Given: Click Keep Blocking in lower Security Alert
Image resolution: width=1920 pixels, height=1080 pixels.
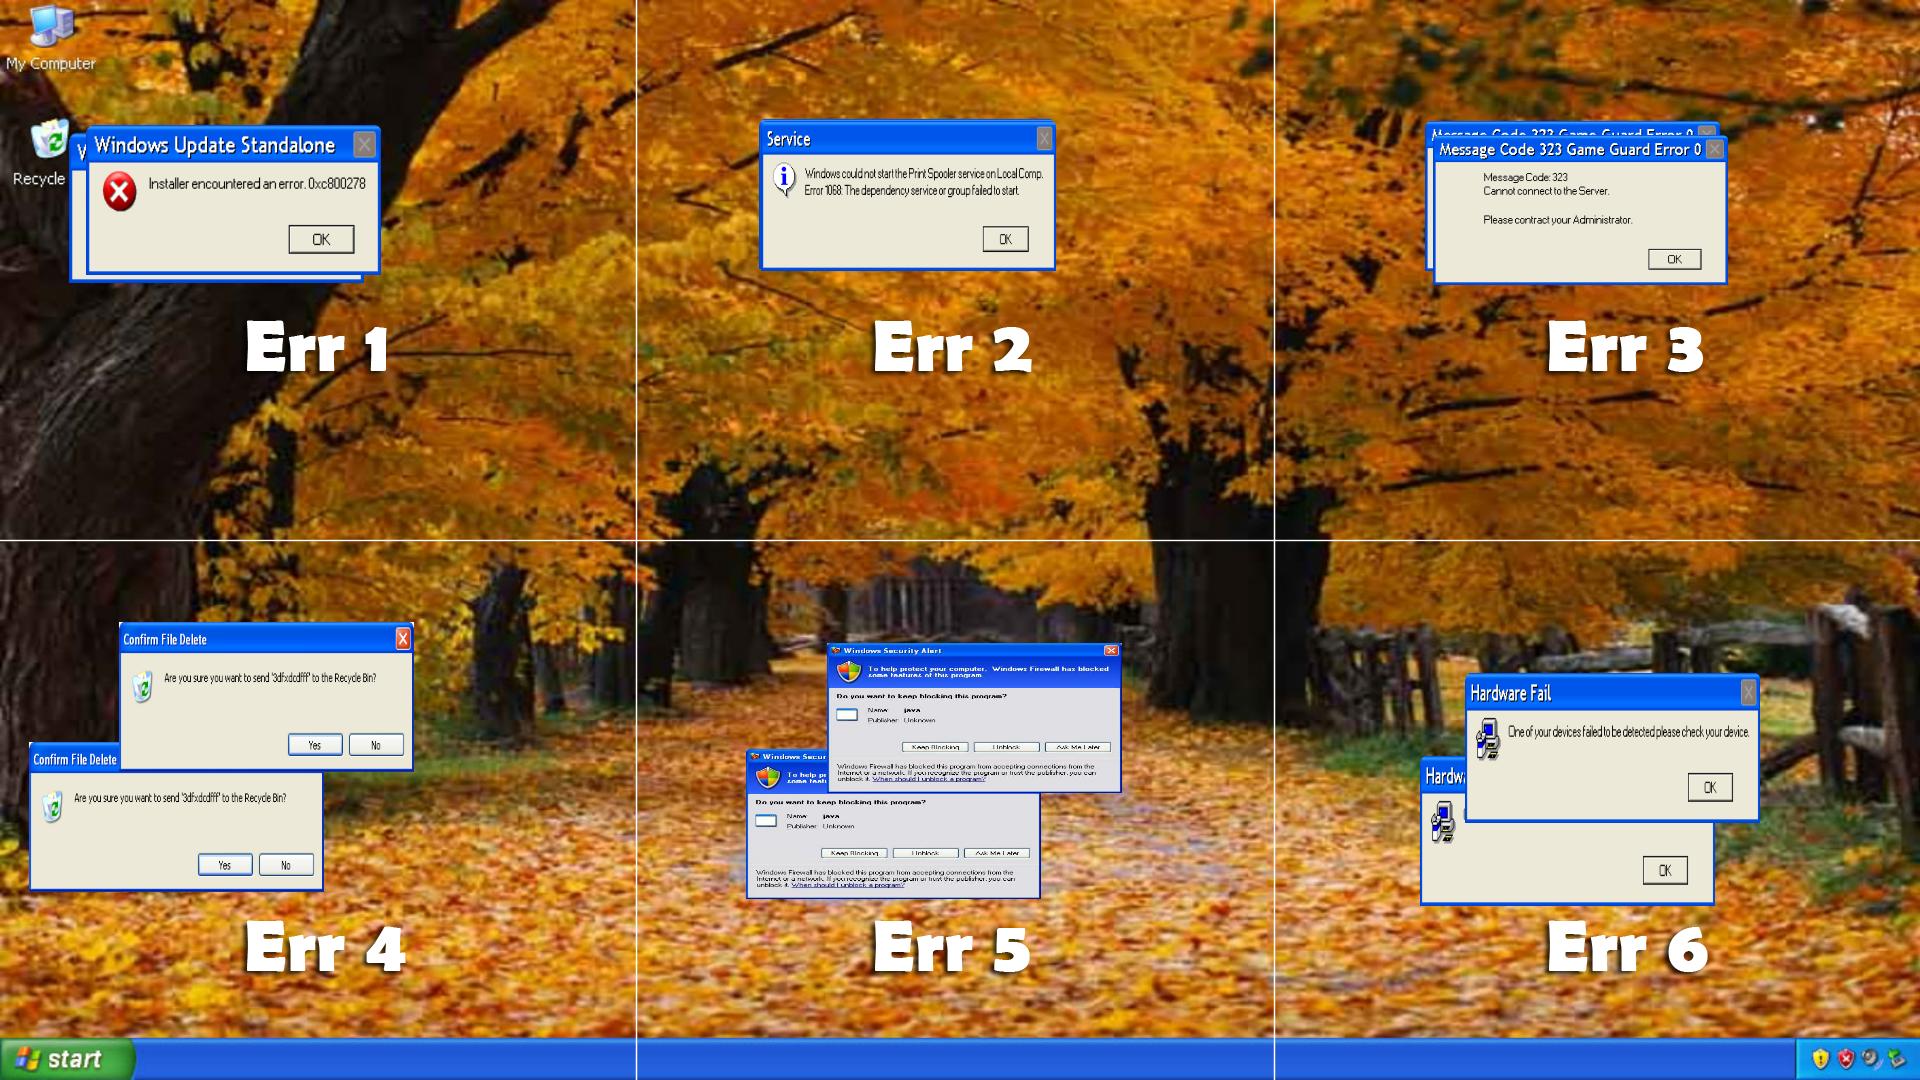Looking at the screenshot, I should click(x=854, y=853).
